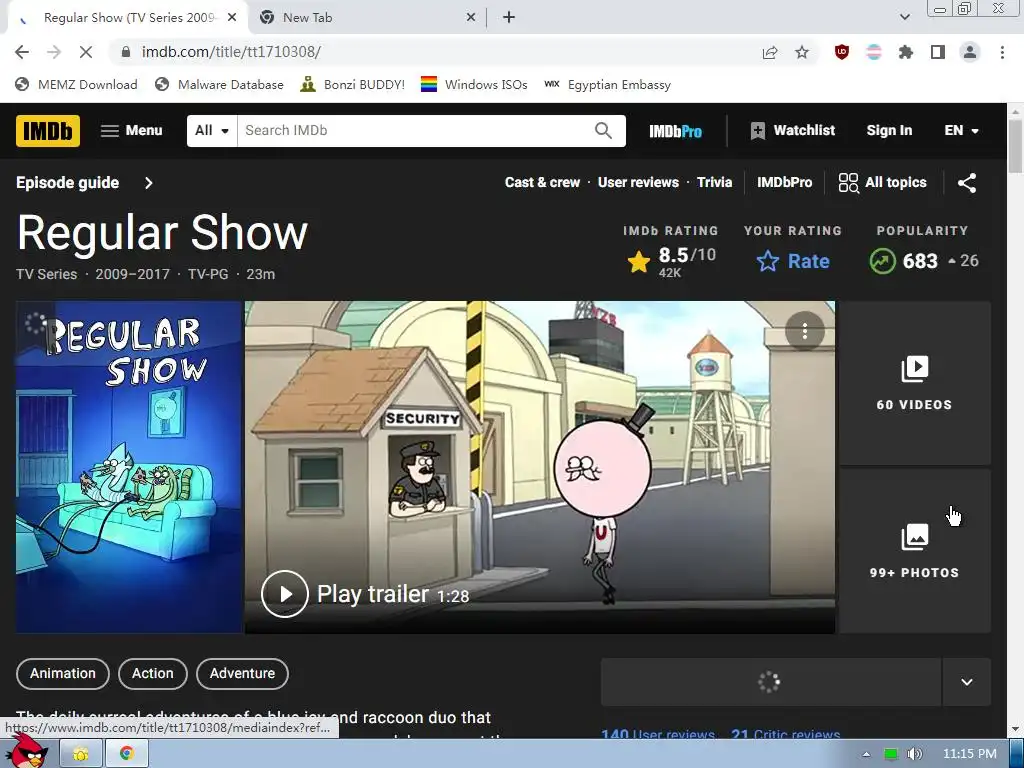The height and width of the screenshot is (768, 1024).
Task: Click the Episode guide chevron arrow
Action: [149, 183]
